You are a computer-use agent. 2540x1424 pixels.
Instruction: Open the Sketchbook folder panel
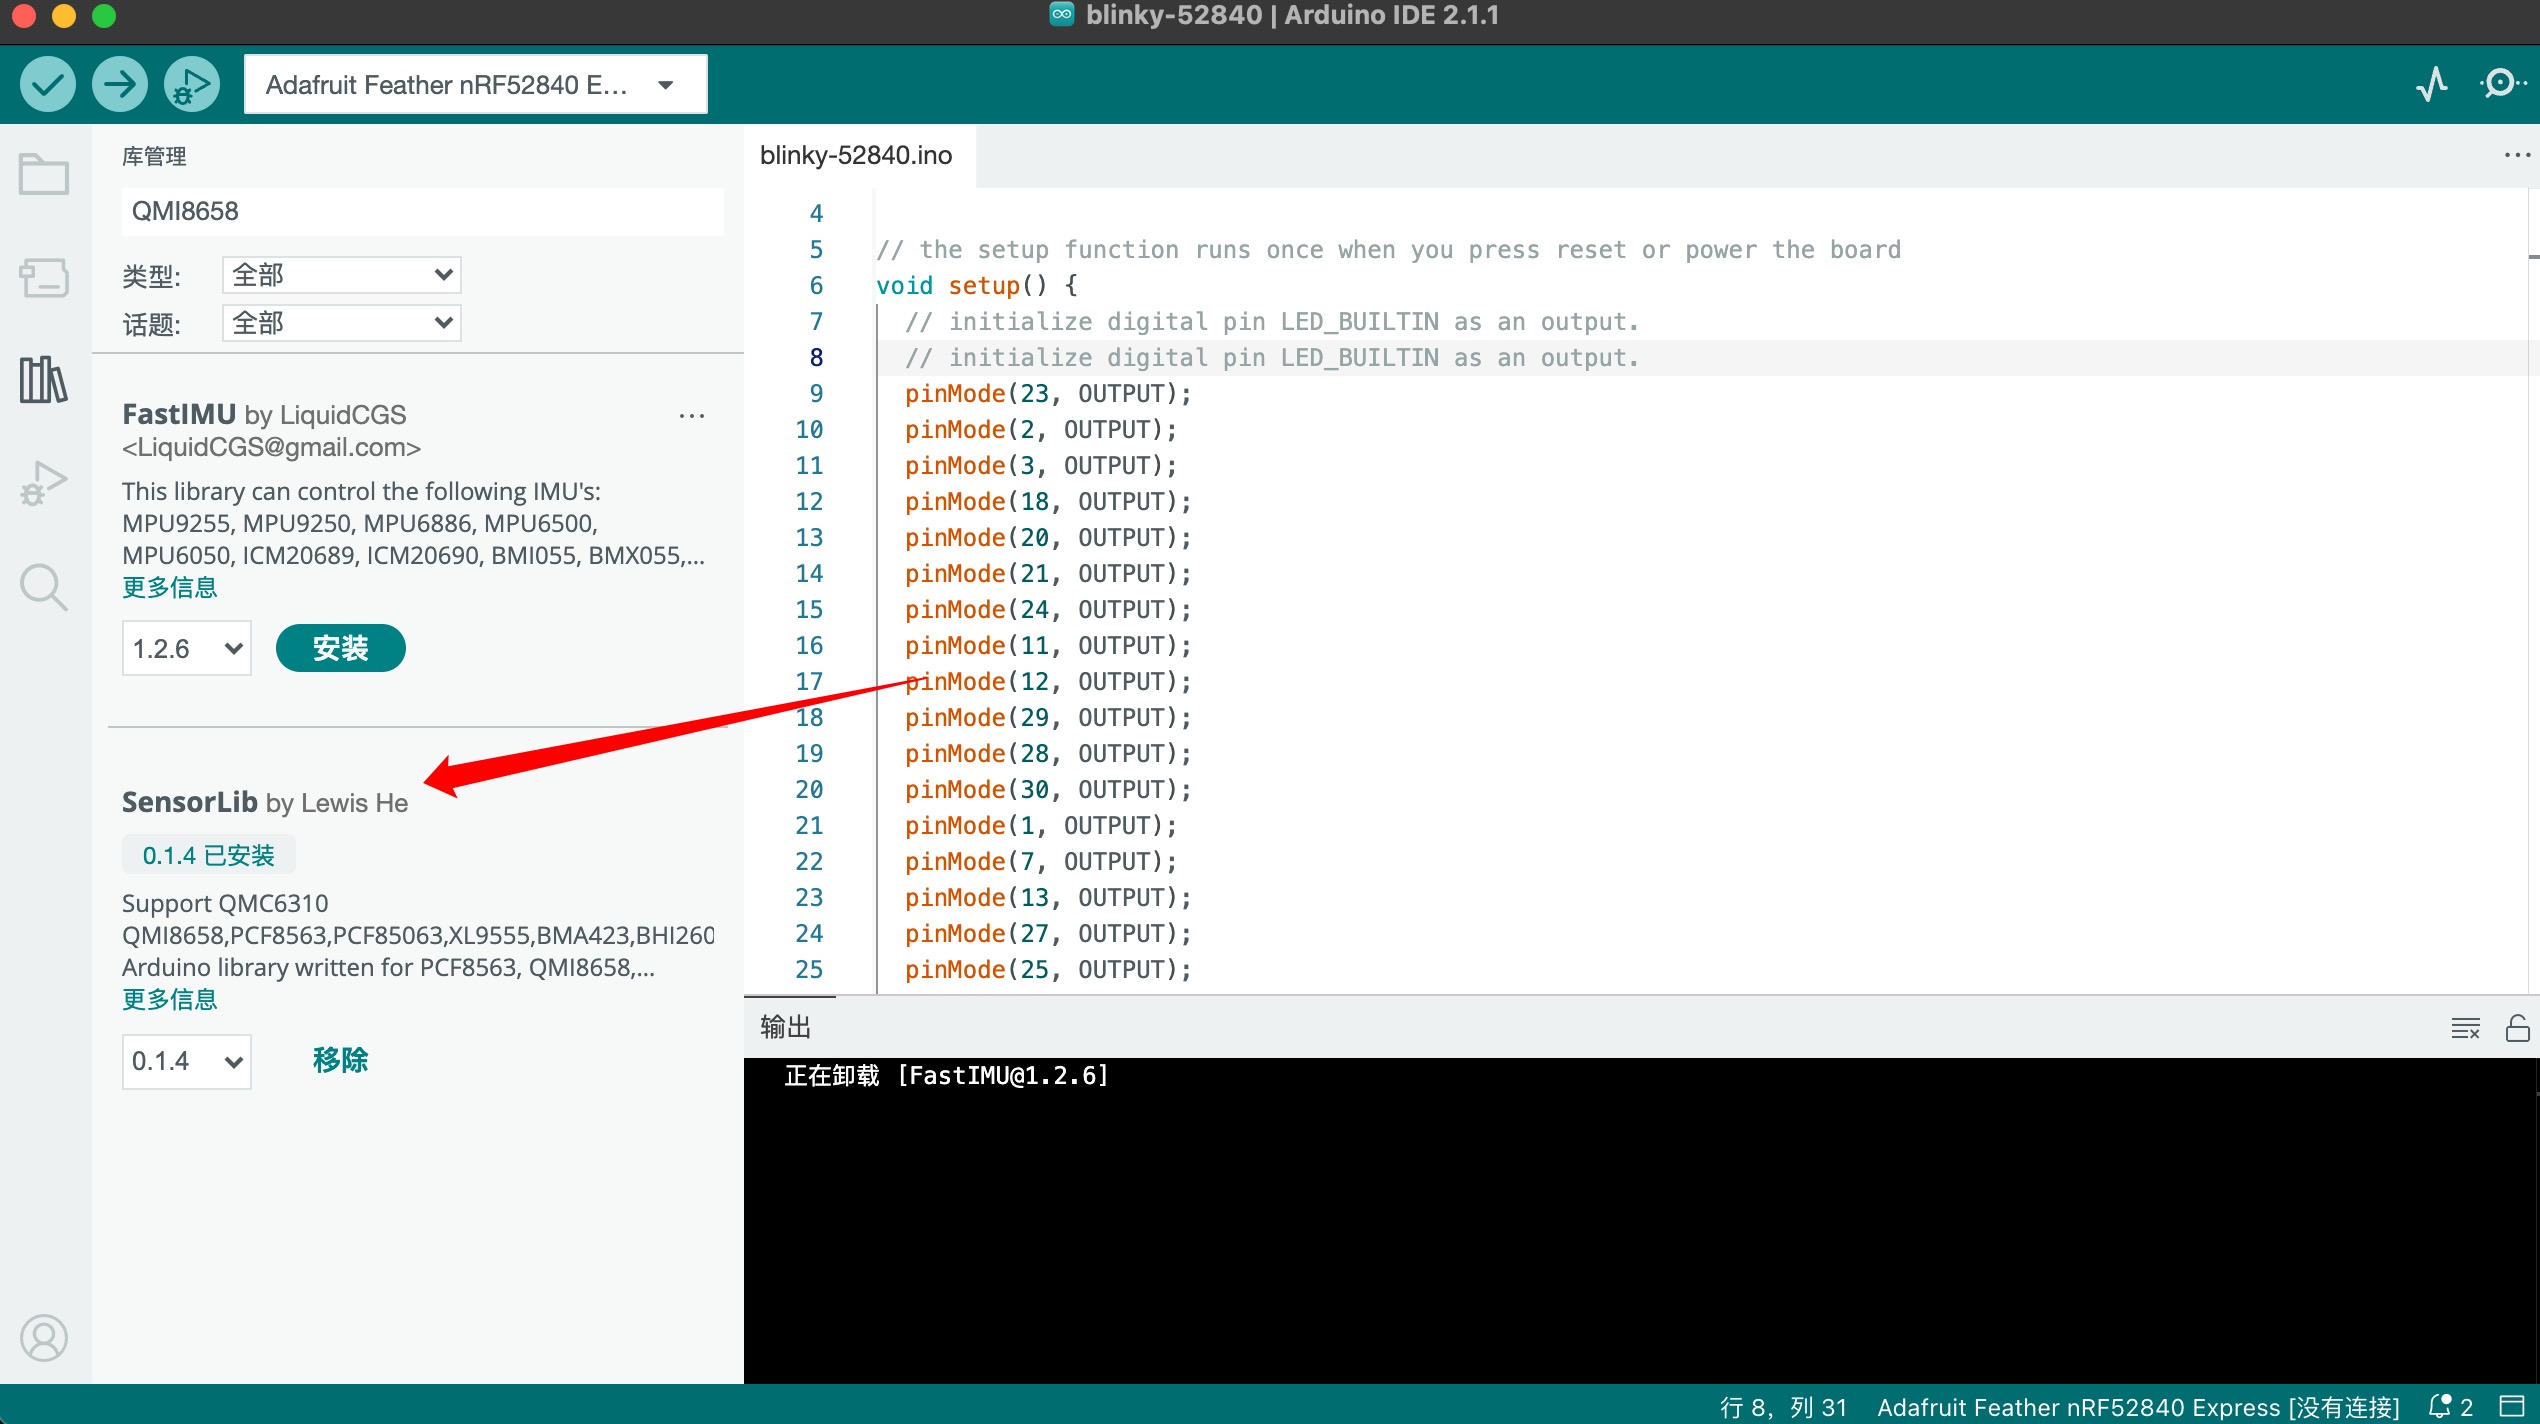pos(44,174)
